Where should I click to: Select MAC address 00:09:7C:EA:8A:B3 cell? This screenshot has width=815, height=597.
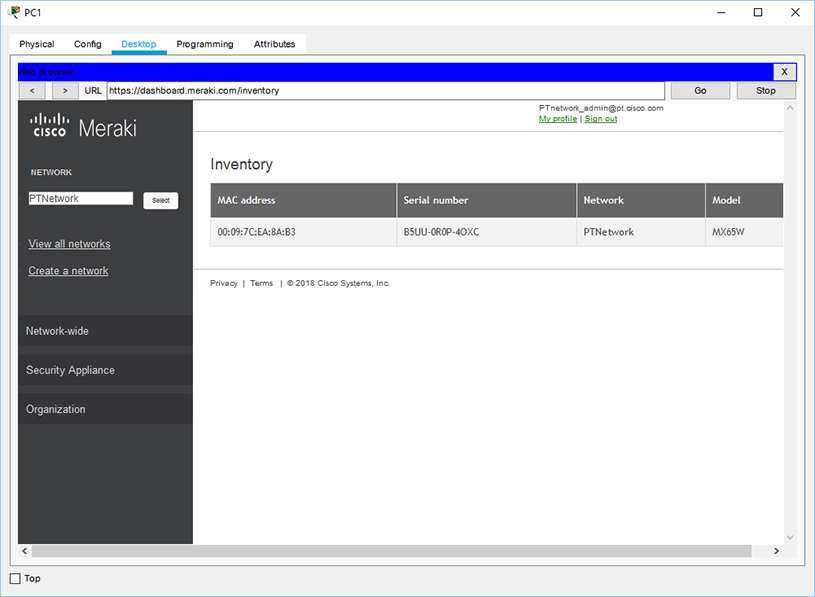[303, 232]
